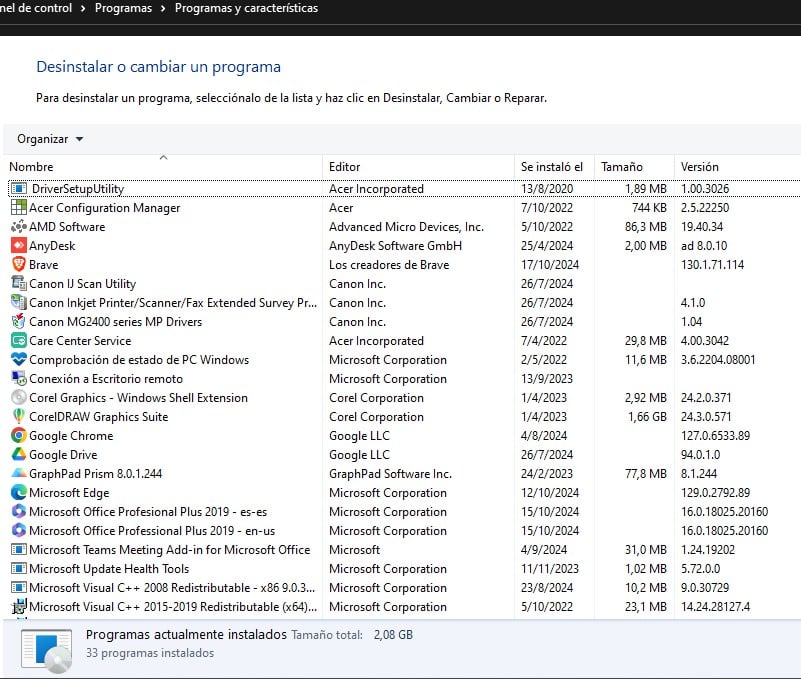Click the Canon Inkjet Extended Survey Program icon
Screen dimensions: 801x679
click(19, 302)
